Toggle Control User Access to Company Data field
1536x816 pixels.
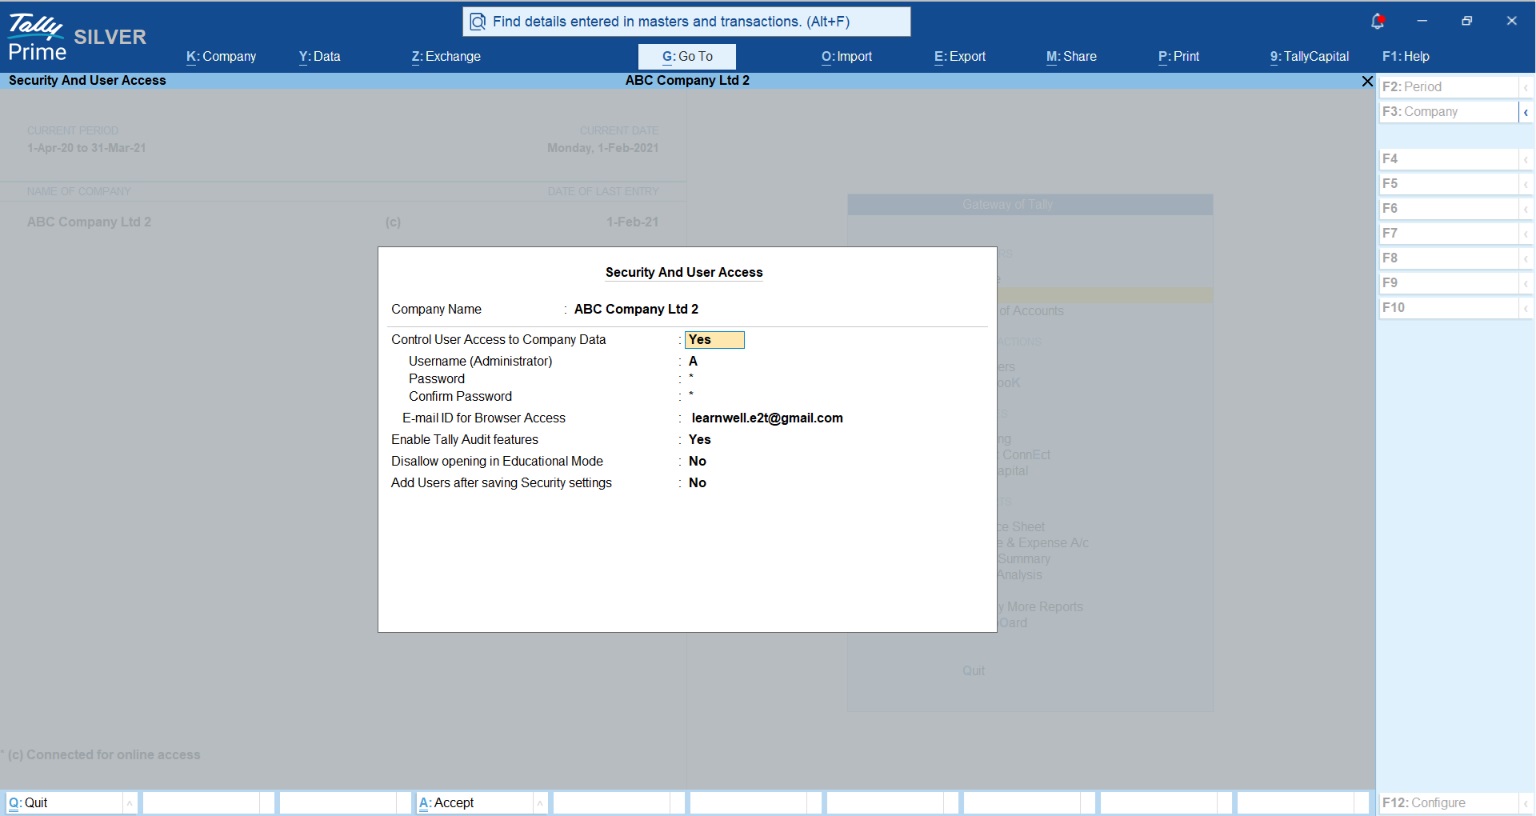coord(715,340)
